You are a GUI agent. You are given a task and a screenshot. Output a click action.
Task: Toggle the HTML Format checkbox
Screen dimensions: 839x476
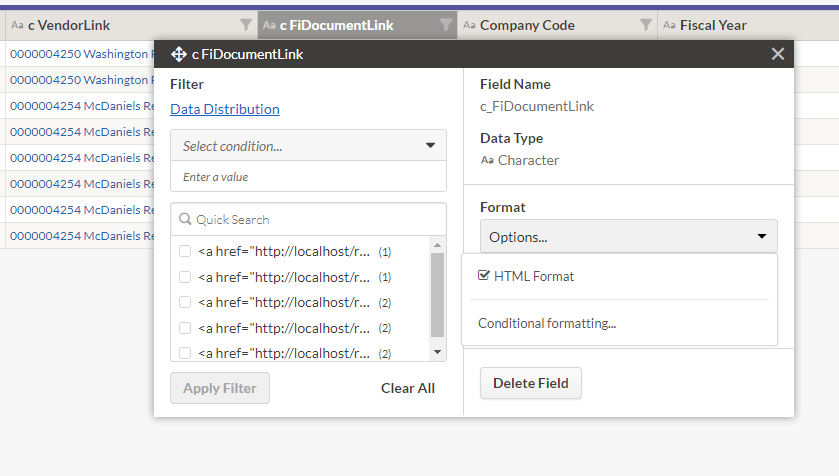pos(485,276)
